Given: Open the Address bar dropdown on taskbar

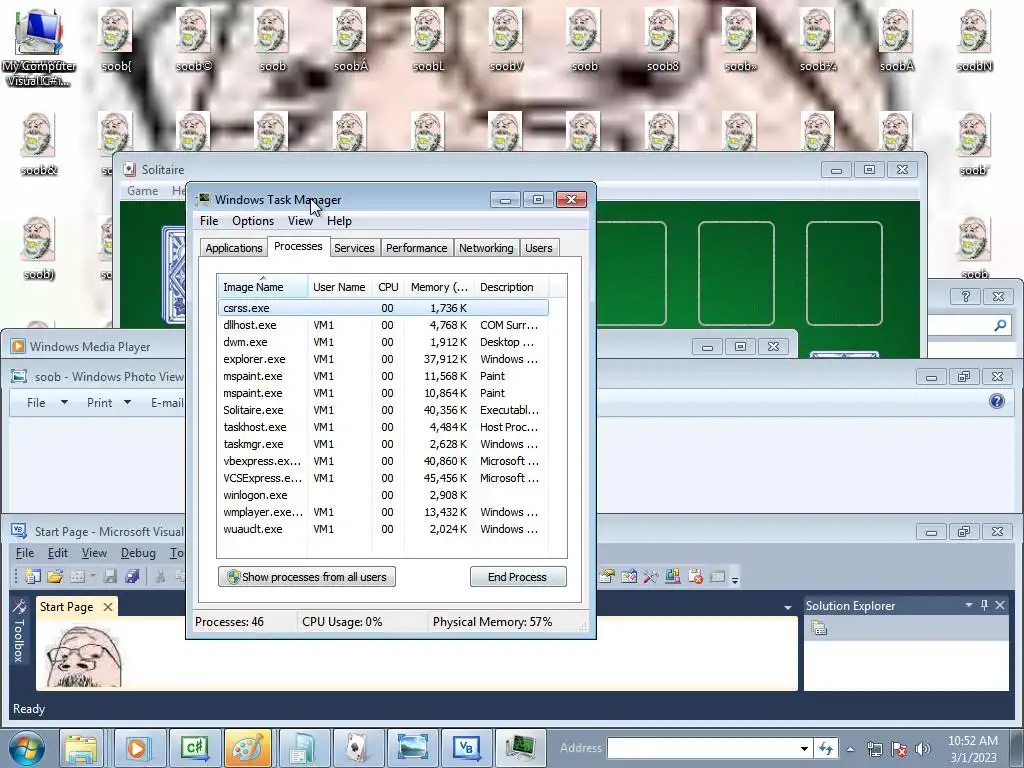Looking at the screenshot, I should tap(804, 748).
